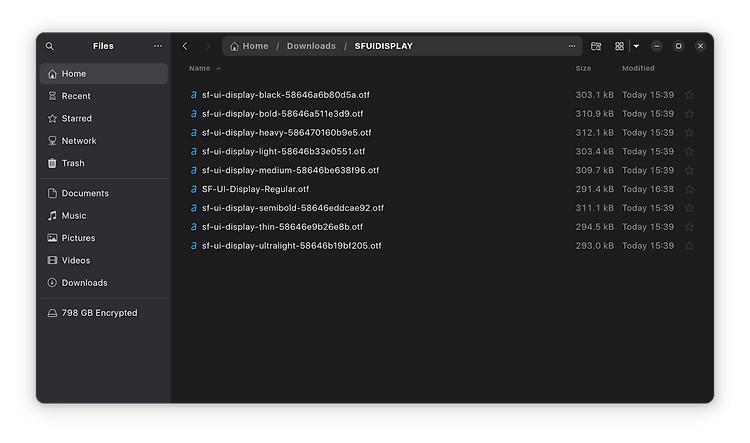Sort by the Name column header
This screenshot has height=443, width=750.
[x=205, y=68]
